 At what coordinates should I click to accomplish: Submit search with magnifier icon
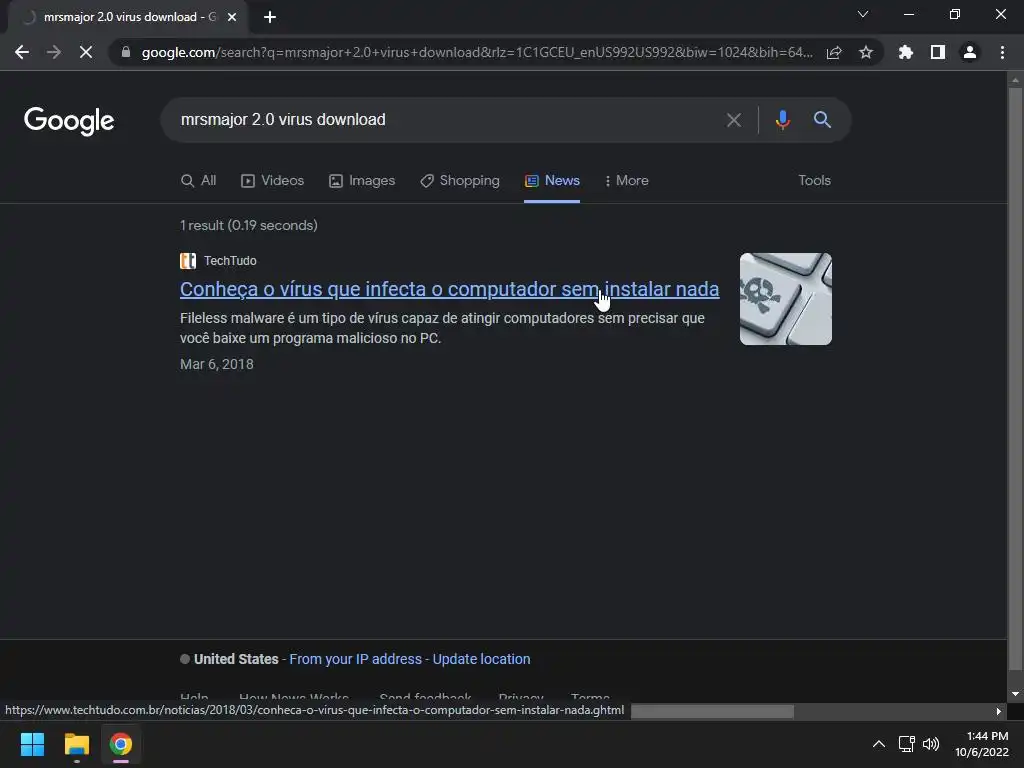(x=822, y=120)
